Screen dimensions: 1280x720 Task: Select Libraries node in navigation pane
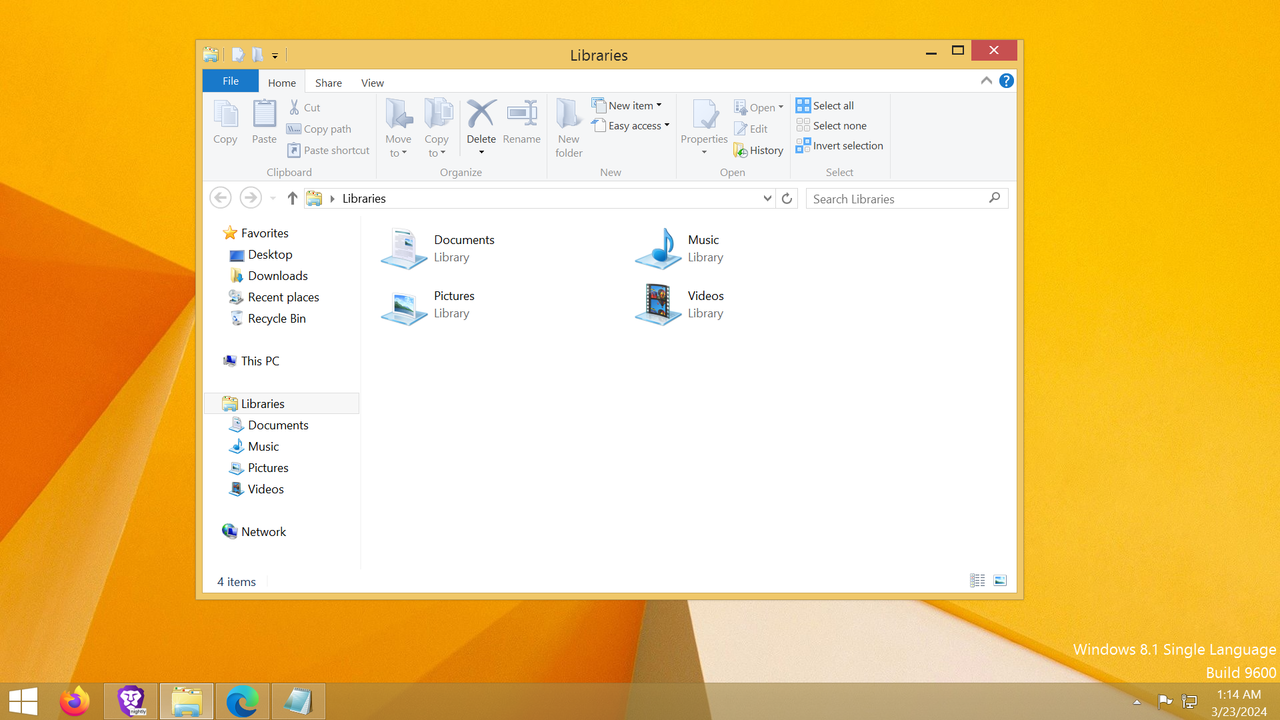click(281, 403)
